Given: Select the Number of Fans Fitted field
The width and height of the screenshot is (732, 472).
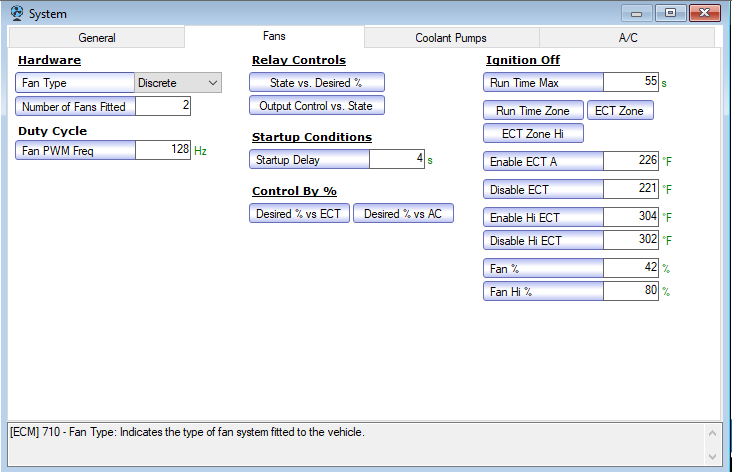Looking at the screenshot, I should pos(163,106).
